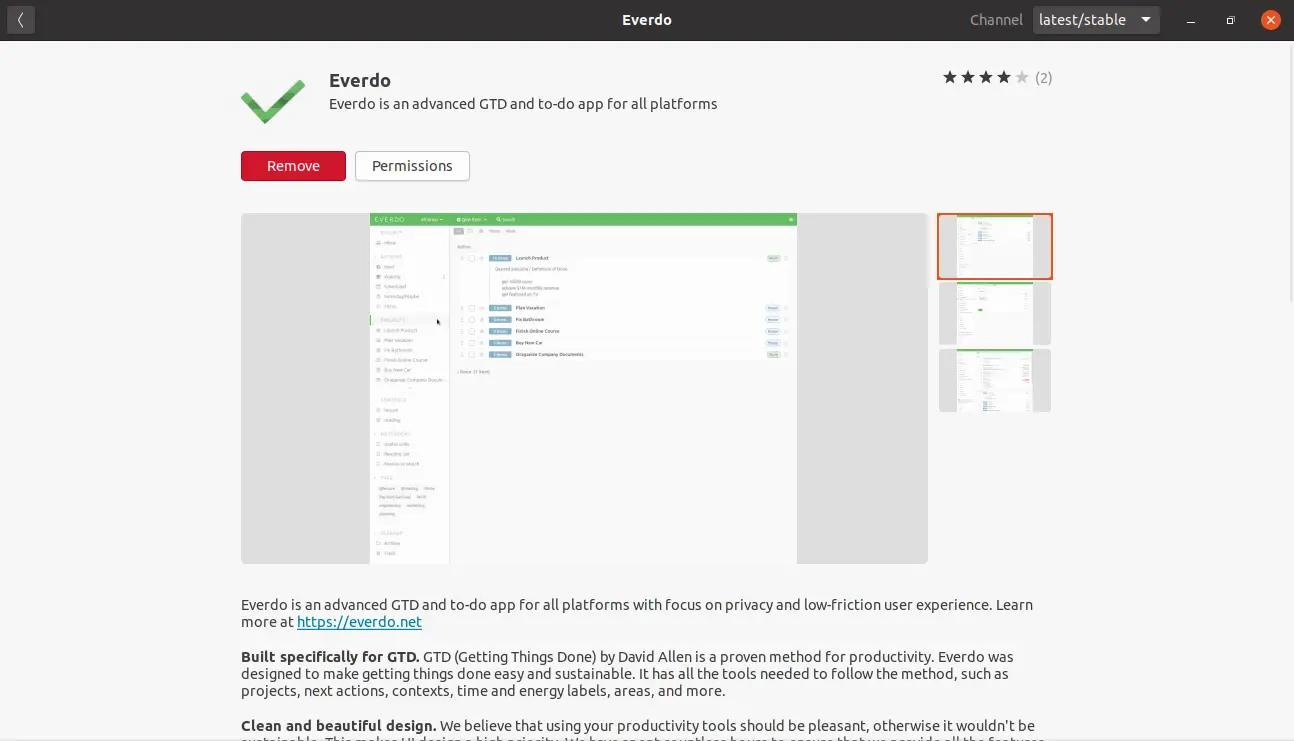Image resolution: width=1294 pixels, height=741 pixels.
Task: Click the 'Clean and beautiful design.' bold text
Action: (338, 726)
